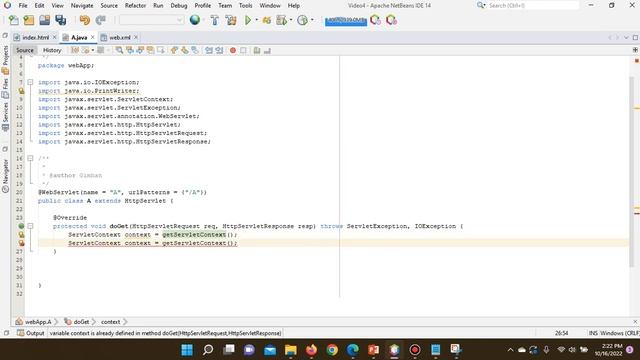
Task: Close the A.java tab
Action: (x=93, y=37)
